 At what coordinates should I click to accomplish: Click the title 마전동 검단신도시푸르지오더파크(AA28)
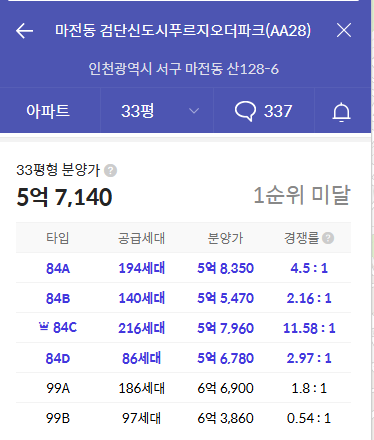[183, 31]
